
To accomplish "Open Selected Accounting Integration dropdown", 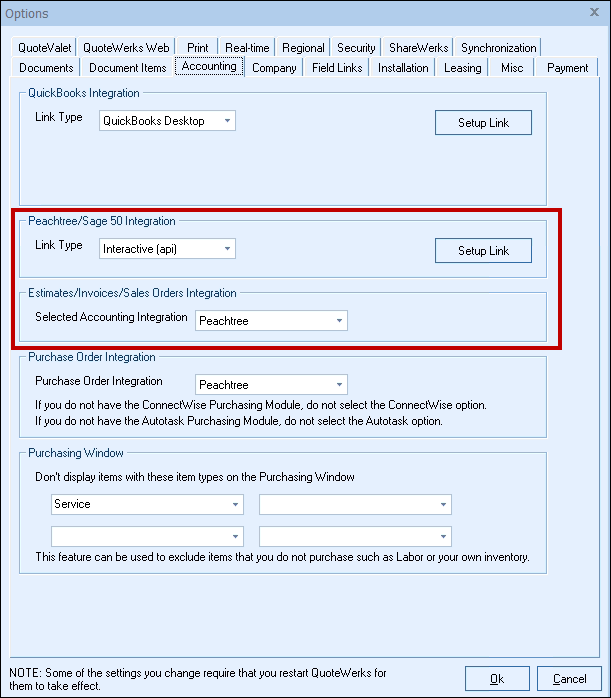I will (271, 321).
